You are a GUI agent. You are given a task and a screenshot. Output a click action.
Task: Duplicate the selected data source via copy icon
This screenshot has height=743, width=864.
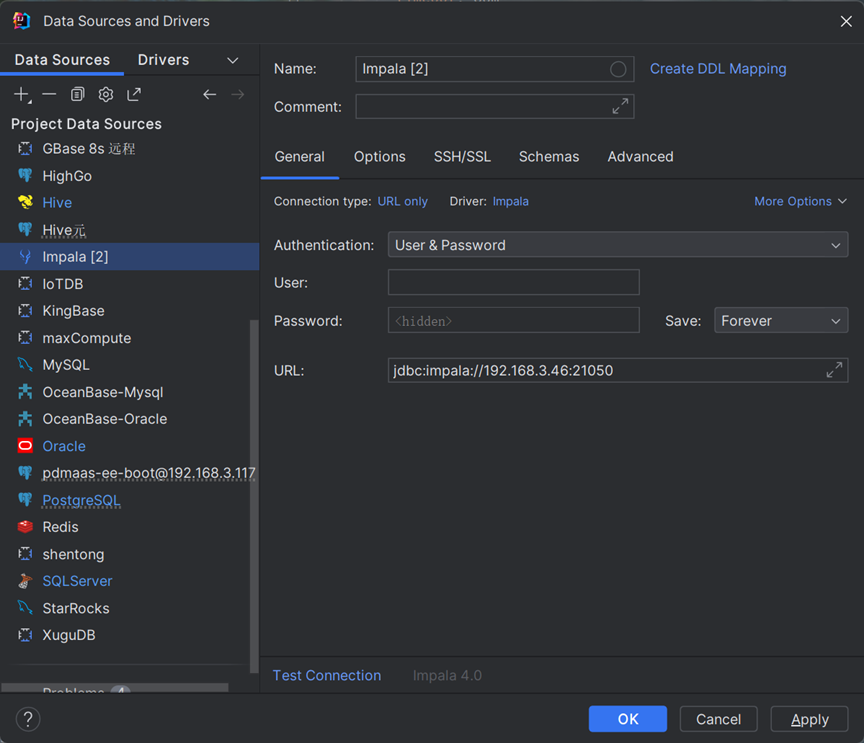77,94
